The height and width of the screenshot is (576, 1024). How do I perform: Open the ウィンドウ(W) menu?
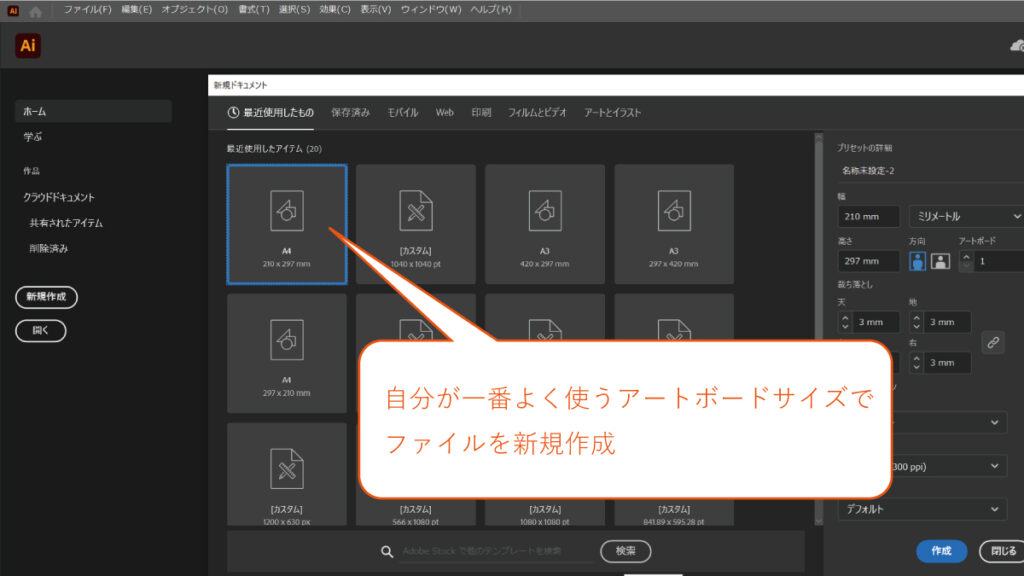tap(431, 10)
